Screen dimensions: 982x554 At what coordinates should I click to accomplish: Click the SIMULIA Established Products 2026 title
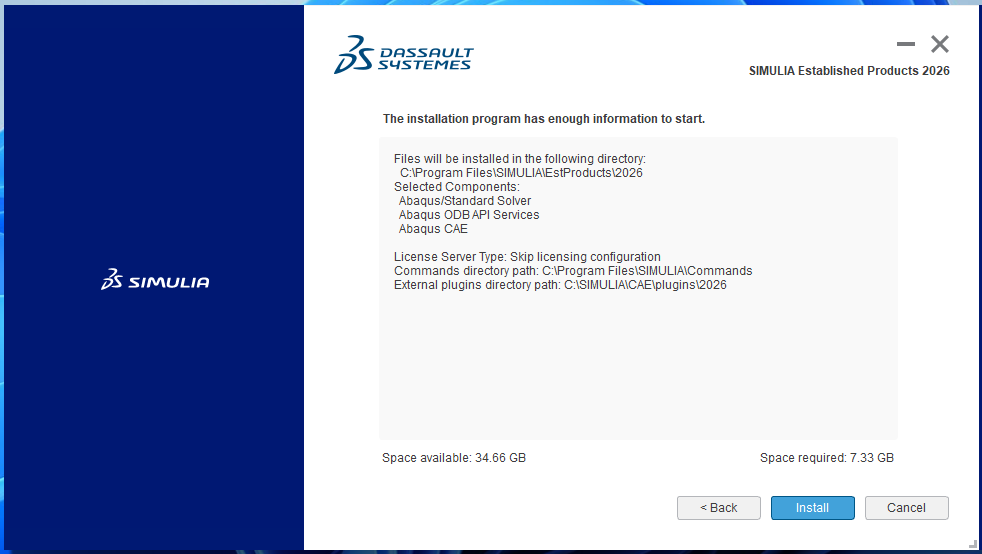point(849,71)
